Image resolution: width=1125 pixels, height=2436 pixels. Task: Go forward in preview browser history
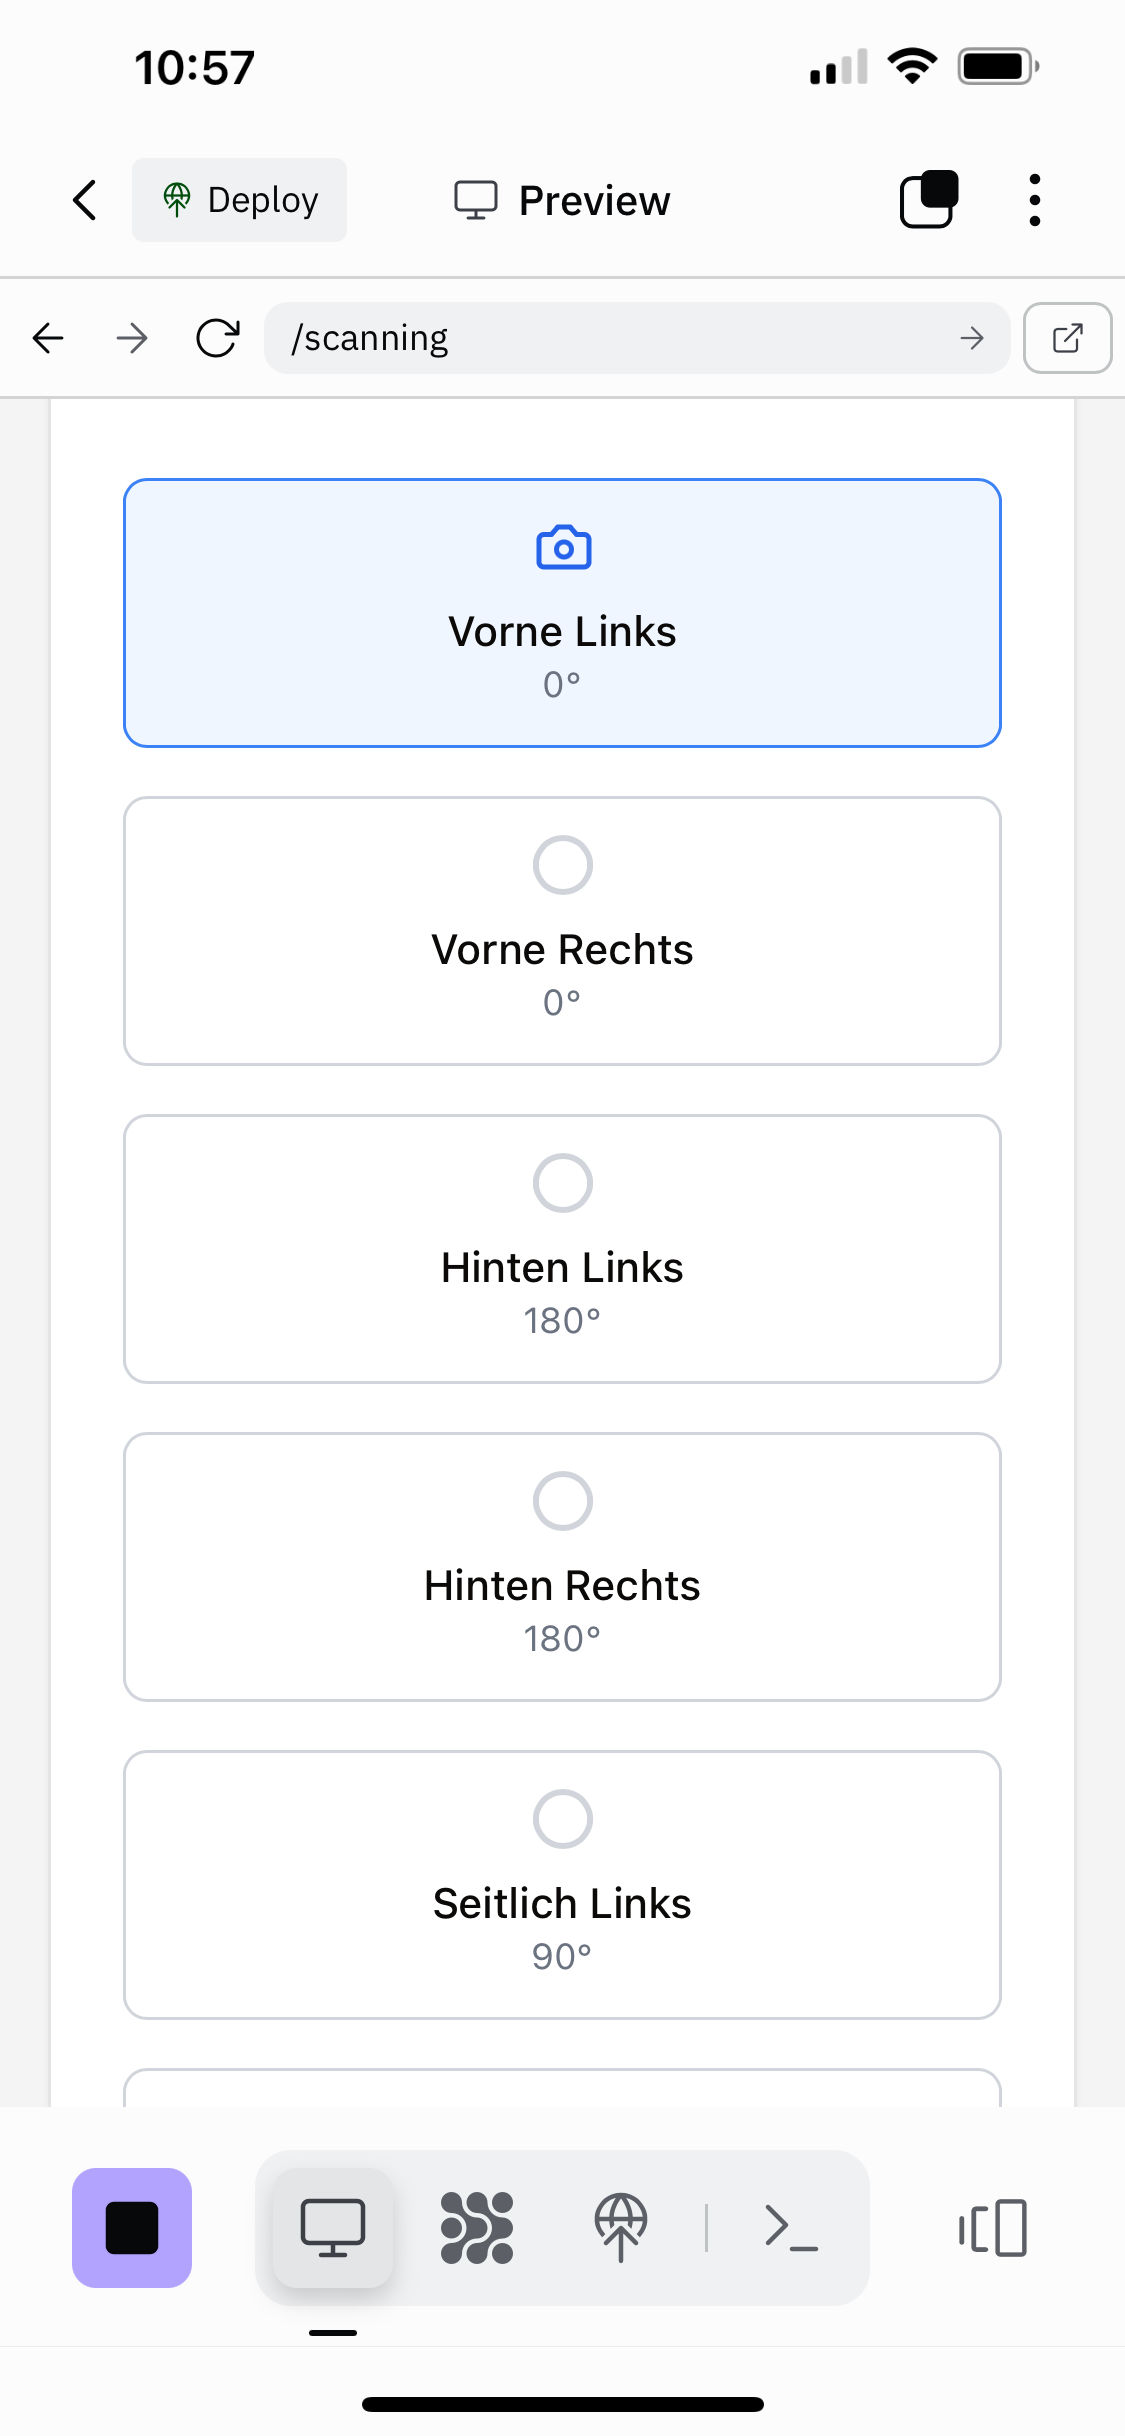[x=132, y=338]
